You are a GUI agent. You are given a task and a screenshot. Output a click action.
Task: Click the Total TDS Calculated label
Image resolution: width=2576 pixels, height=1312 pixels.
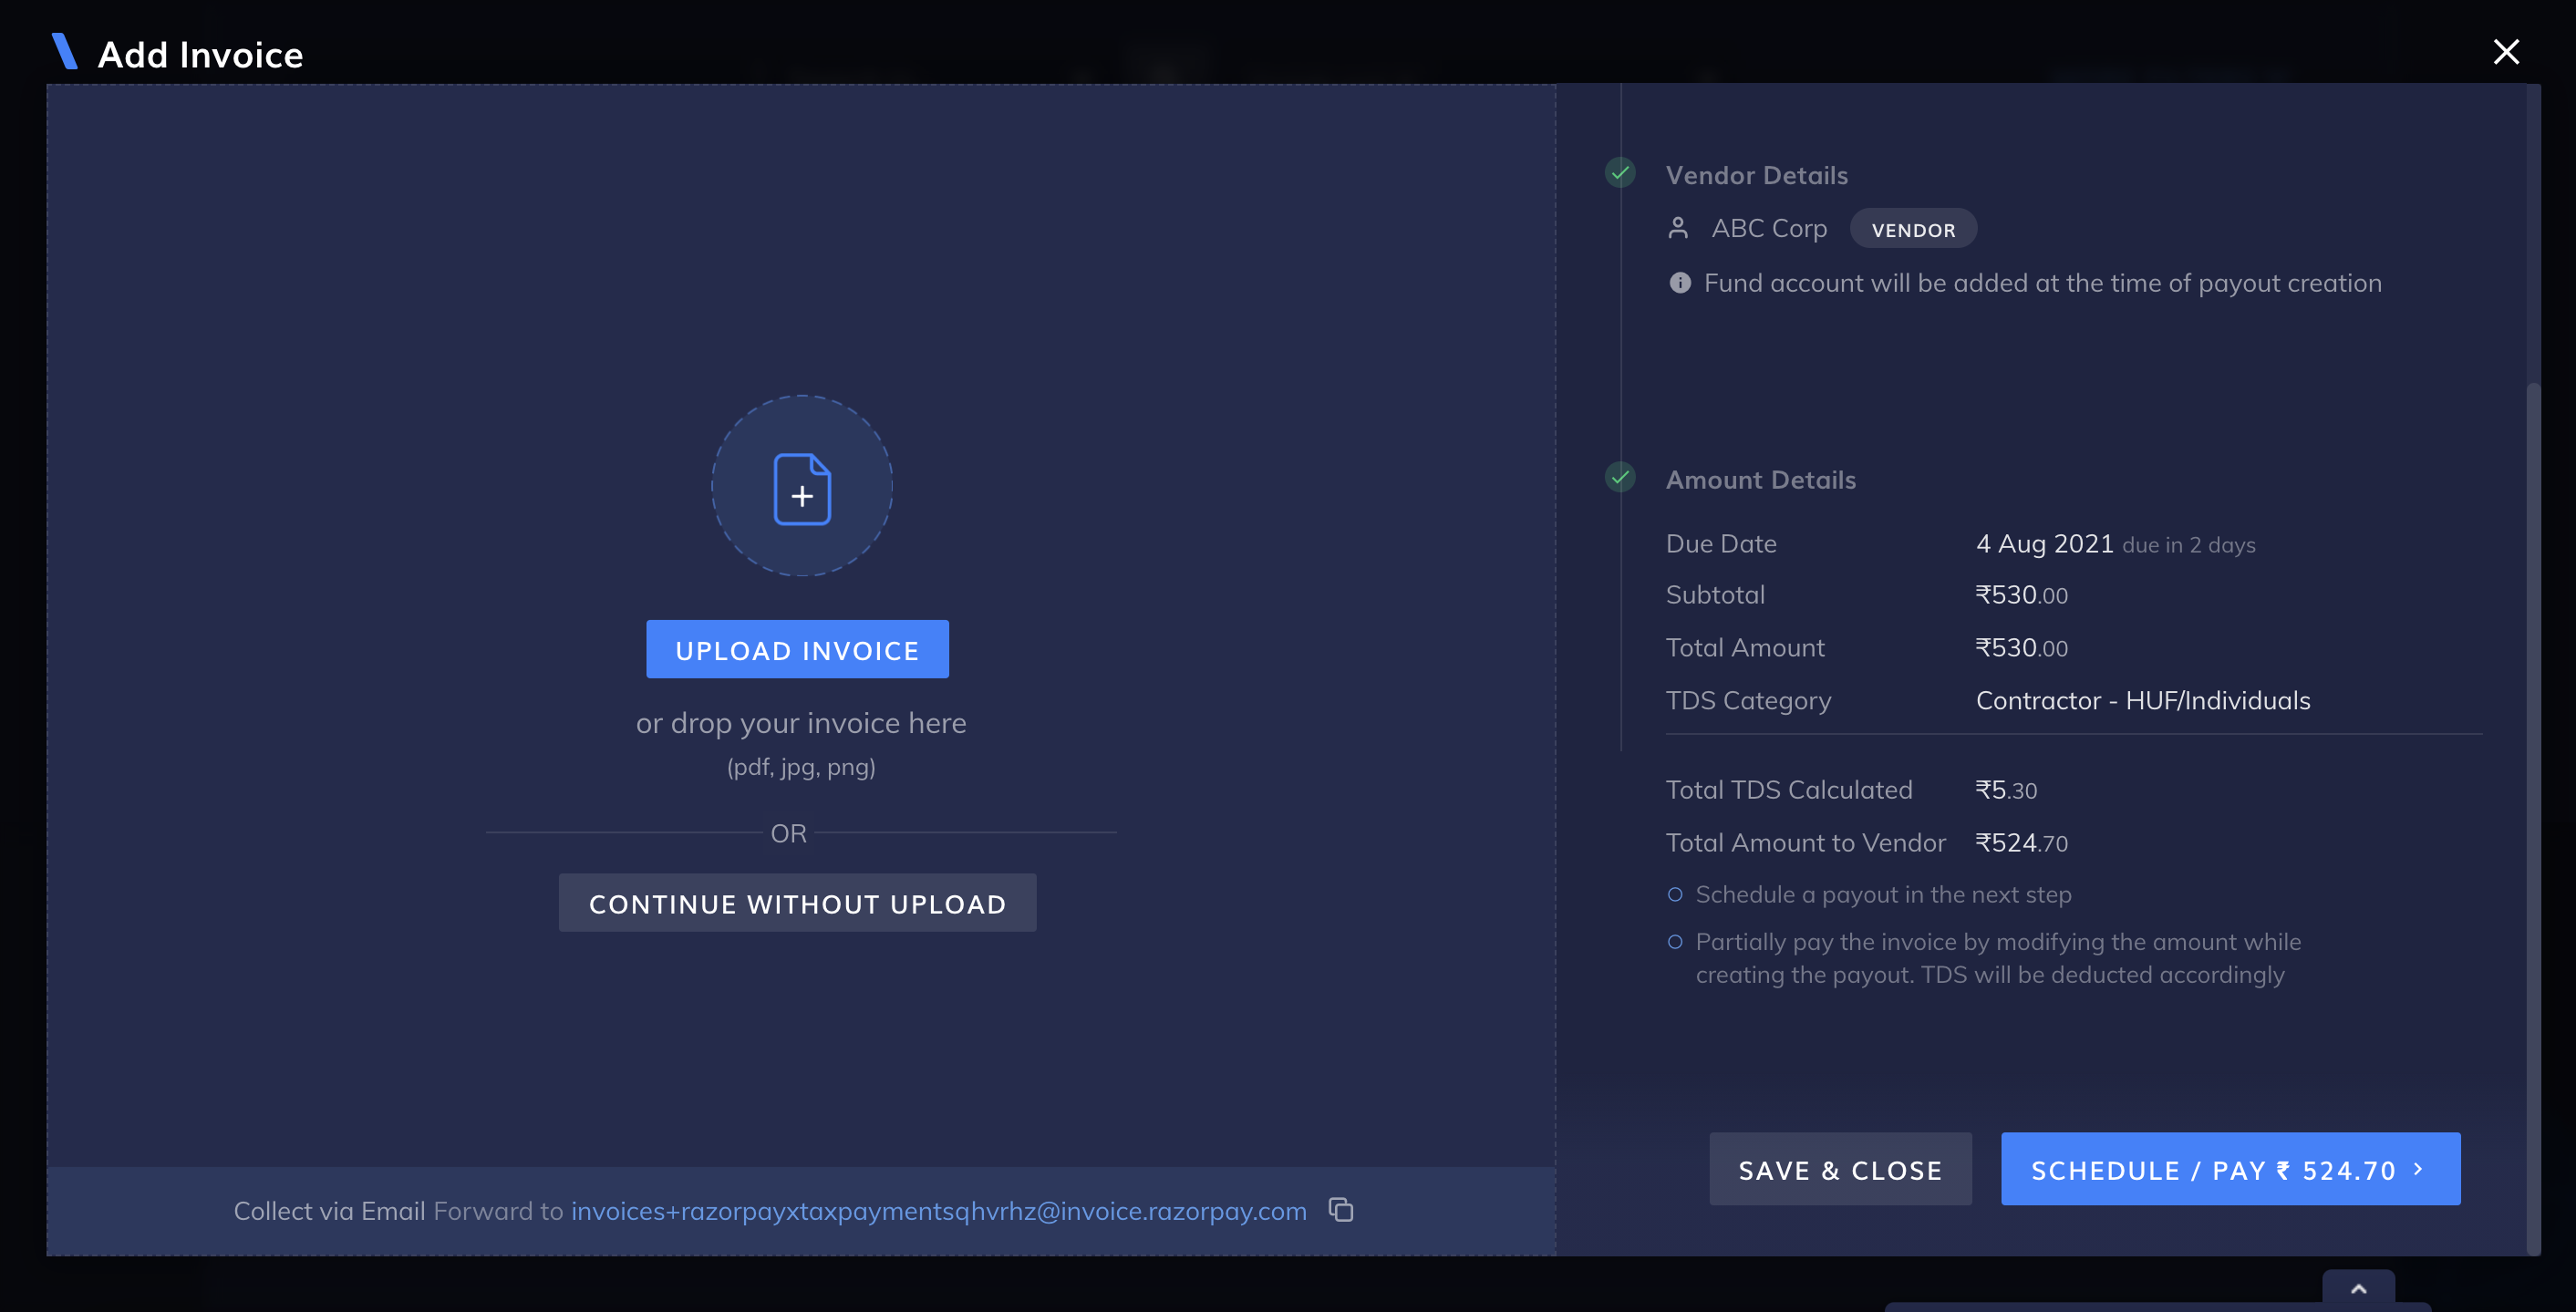coord(1789,790)
